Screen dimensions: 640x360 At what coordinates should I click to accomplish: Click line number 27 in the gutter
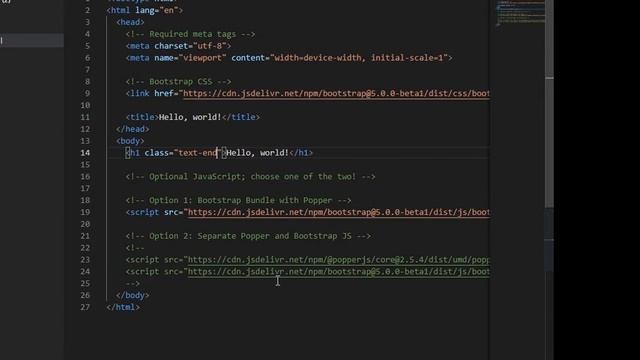[85, 307]
